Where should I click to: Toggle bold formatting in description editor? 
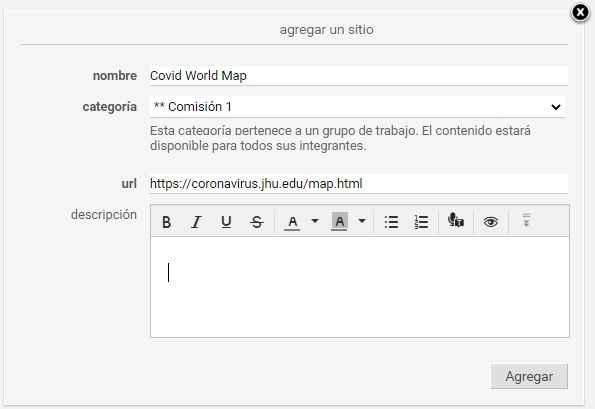click(166, 222)
